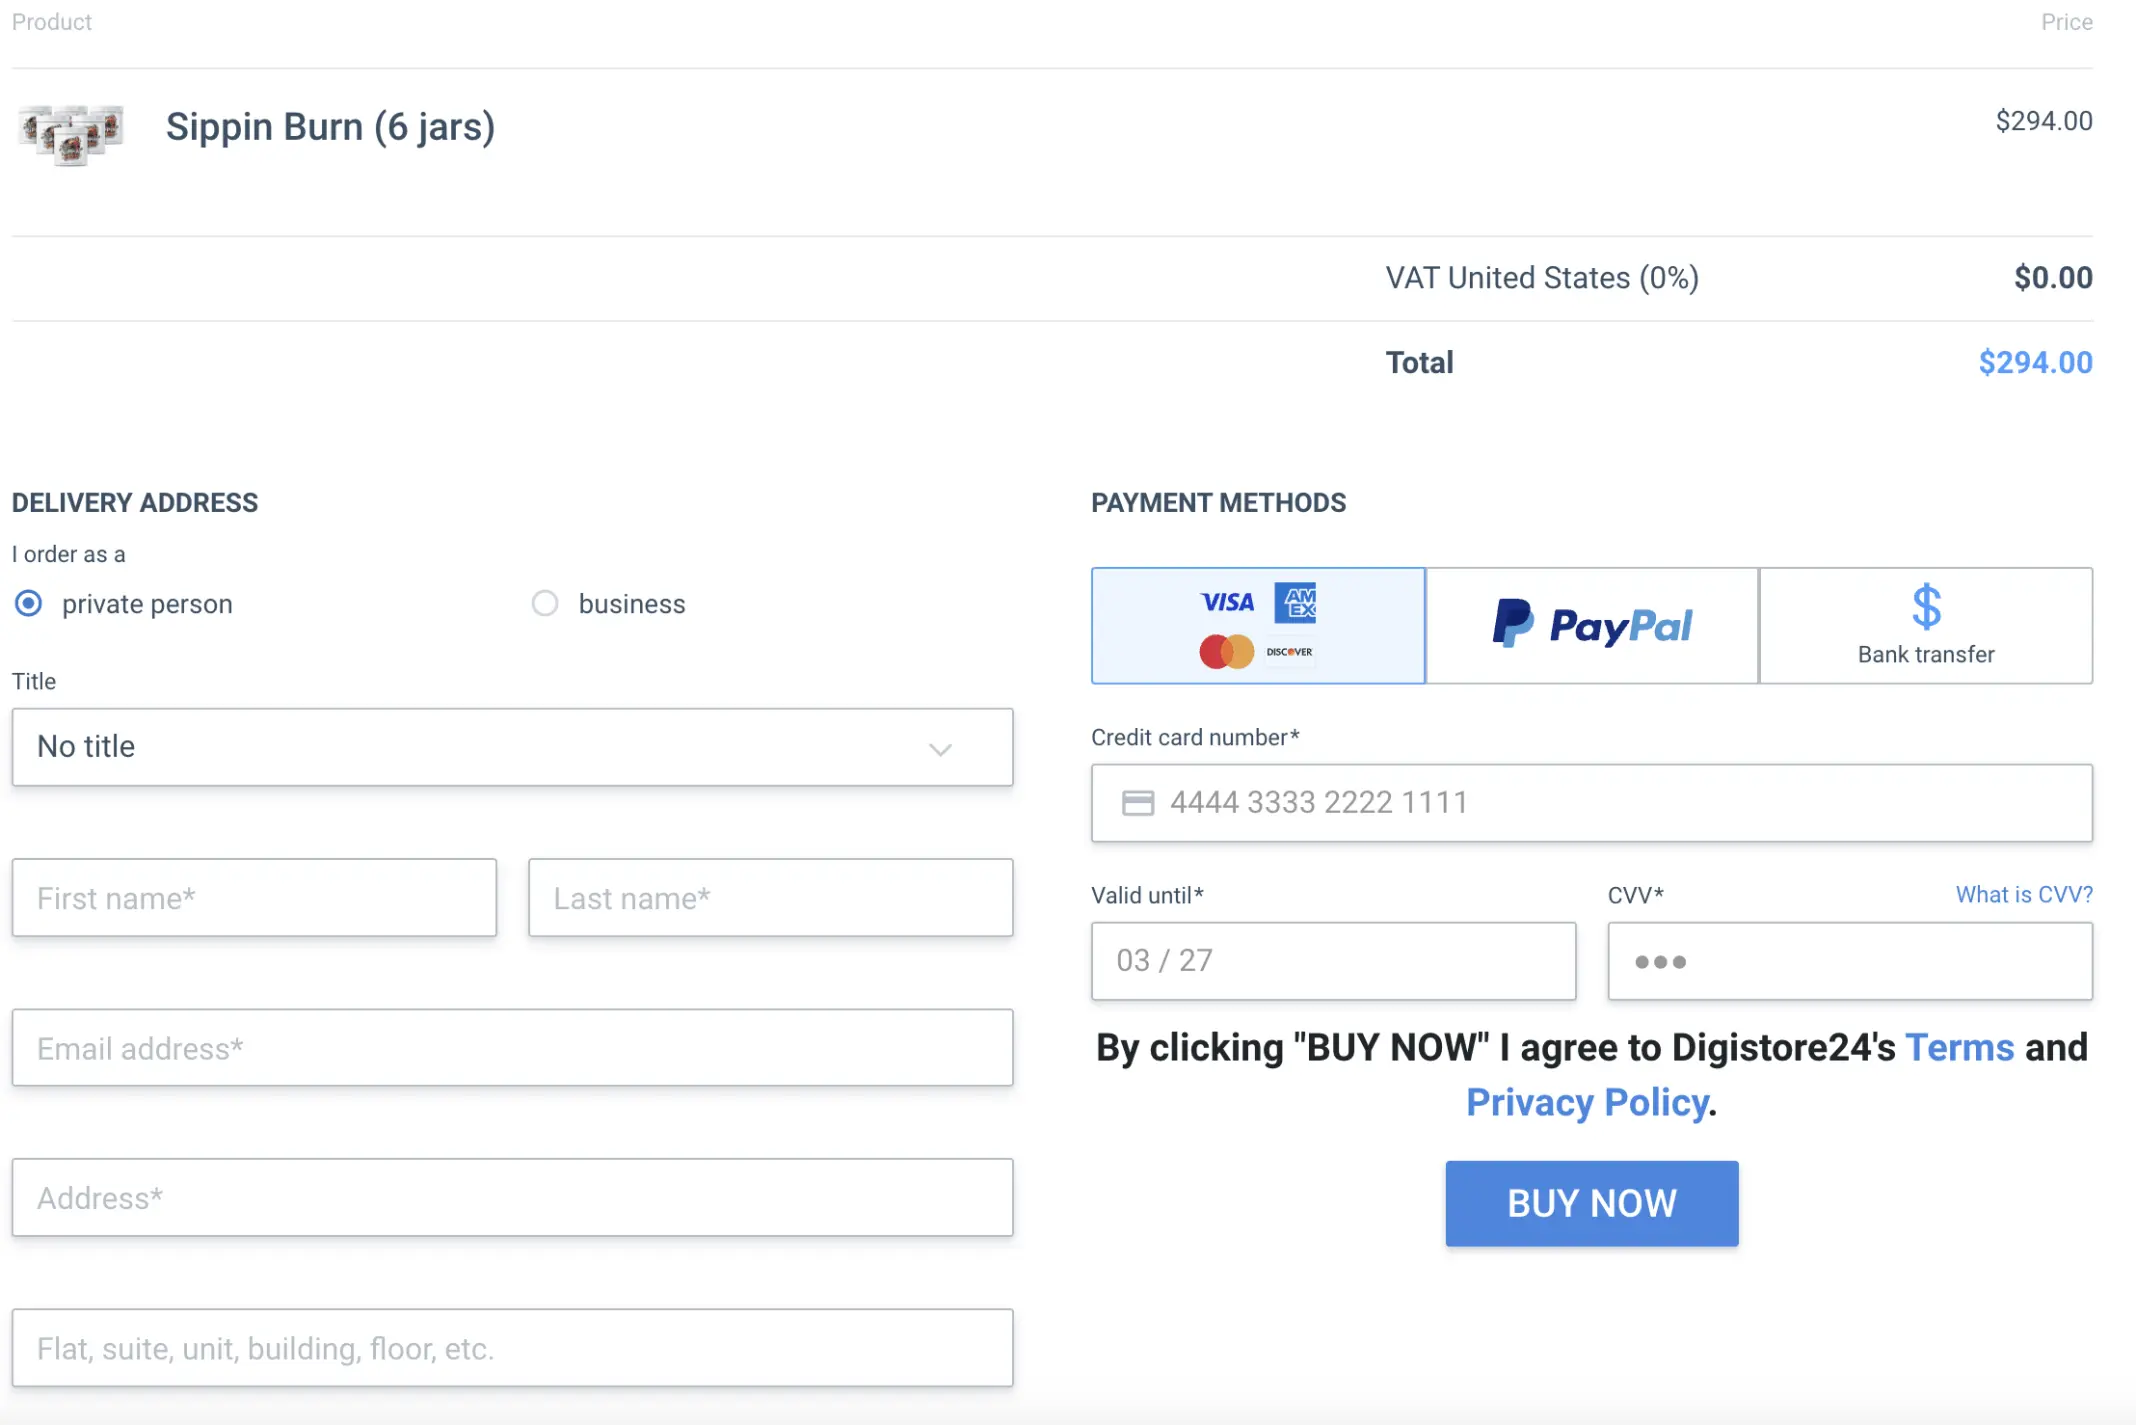Click the dollar sign Bank transfer icon

click(1926, 606)
